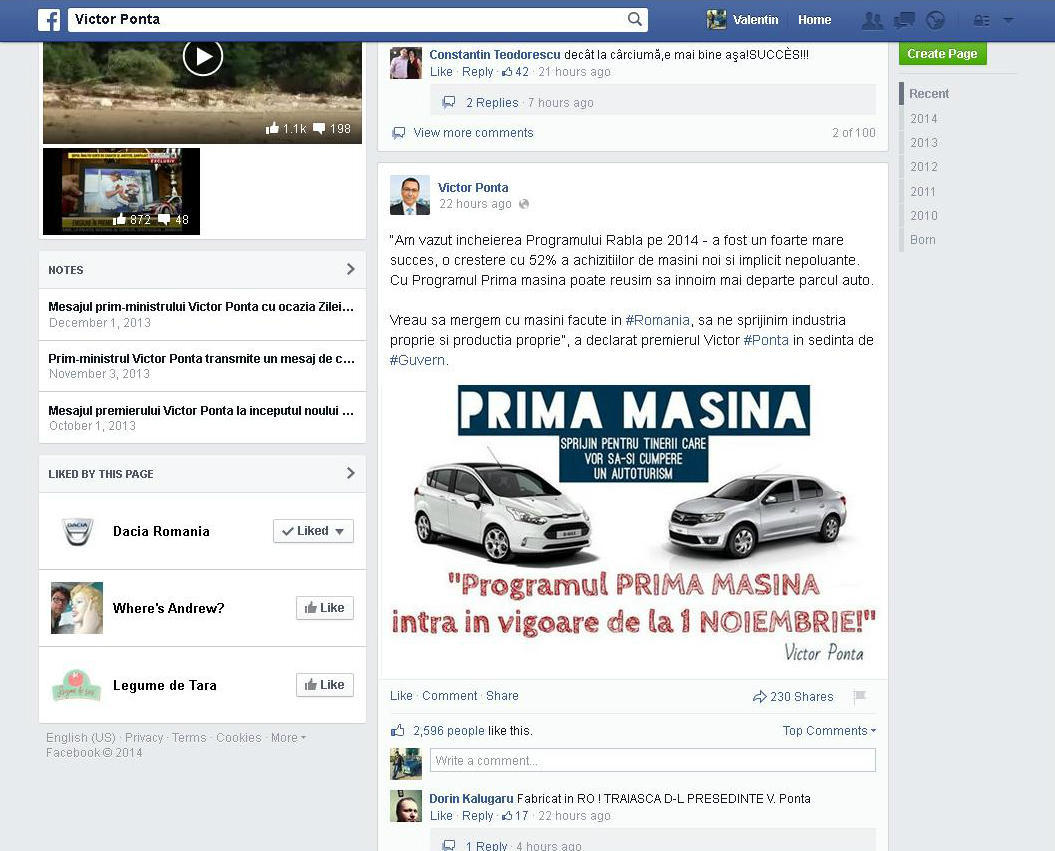
Task: Open Dacia Romania page logo
Action: [x=77, y=531]
